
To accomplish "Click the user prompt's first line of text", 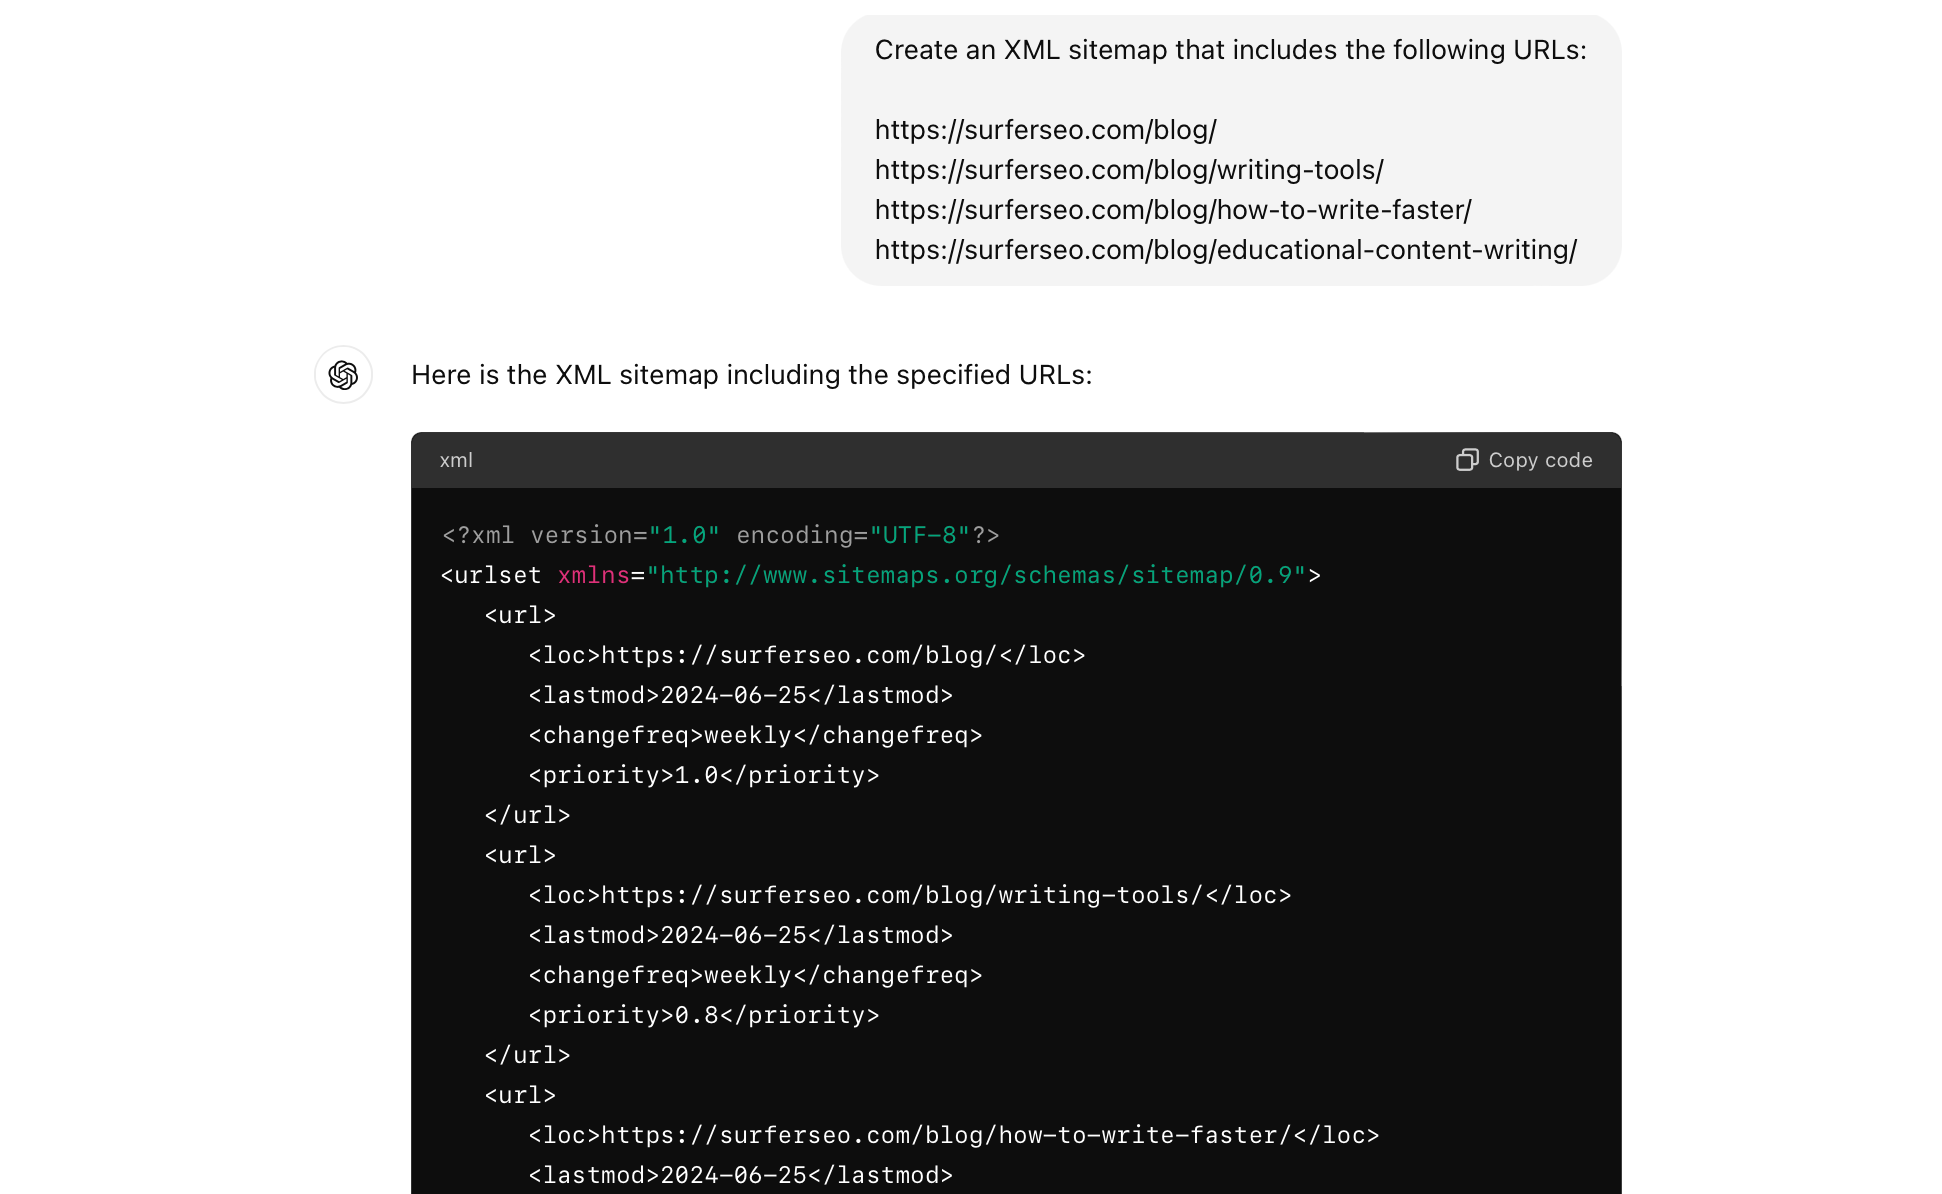I will point(1230,50).
